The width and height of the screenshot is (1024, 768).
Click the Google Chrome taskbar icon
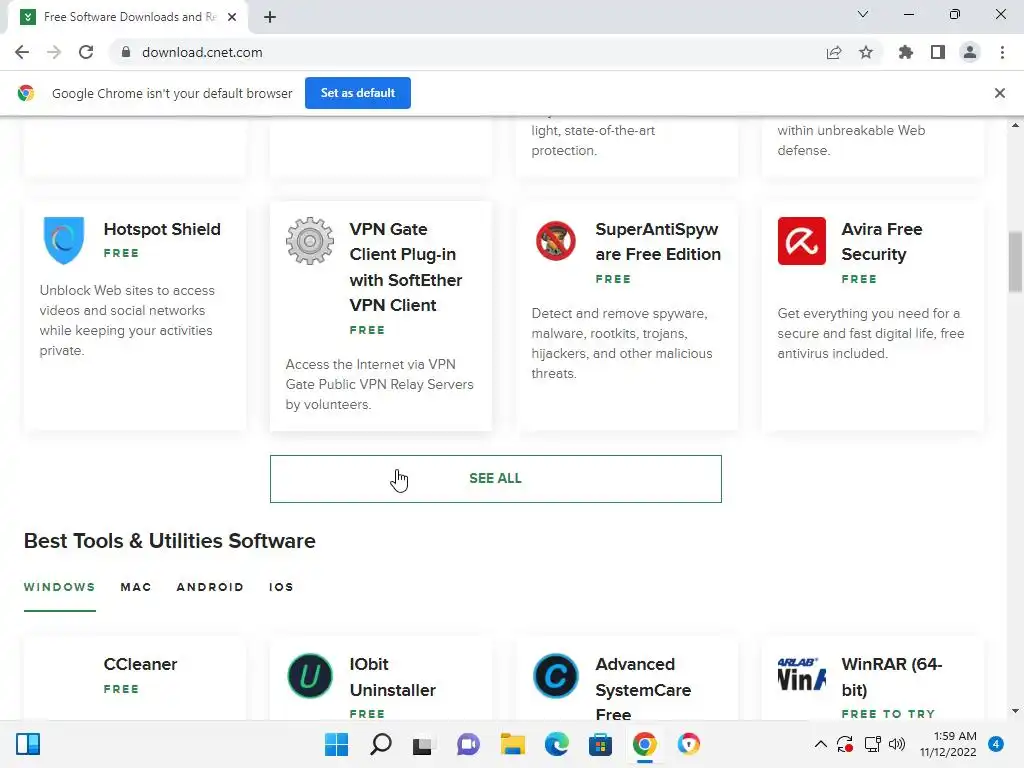pyautogui.click(x=645, y=744)
